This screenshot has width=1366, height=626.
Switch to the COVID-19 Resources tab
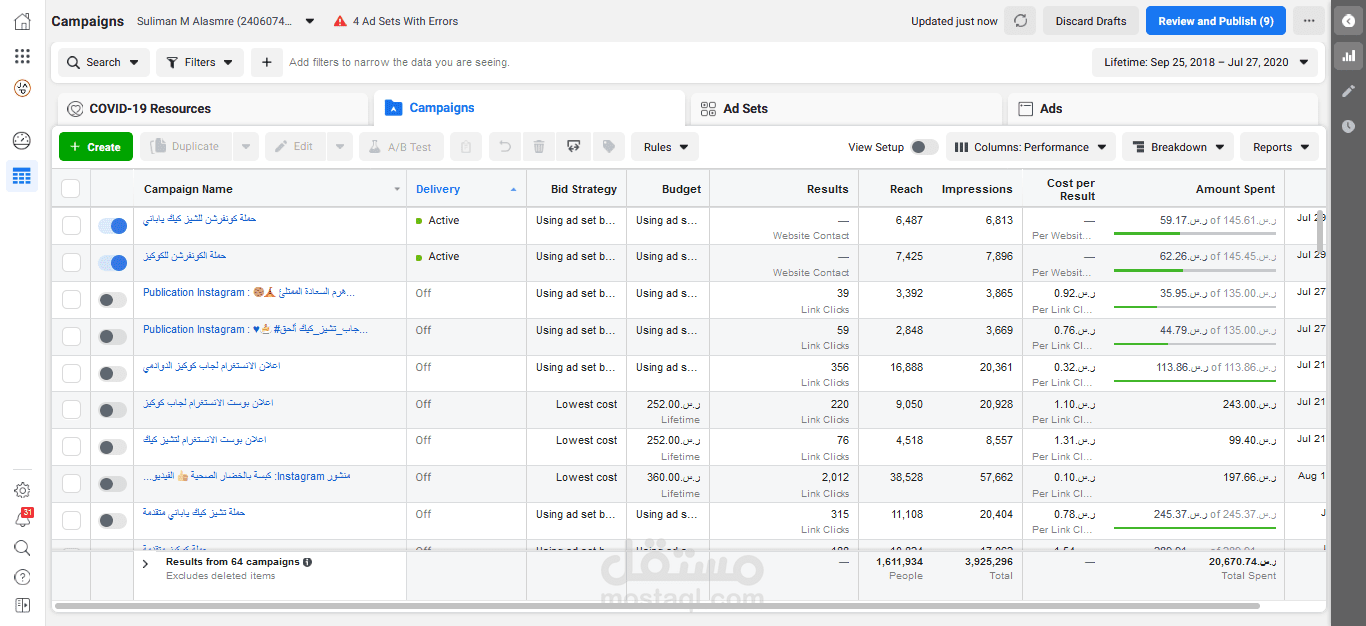212,109
